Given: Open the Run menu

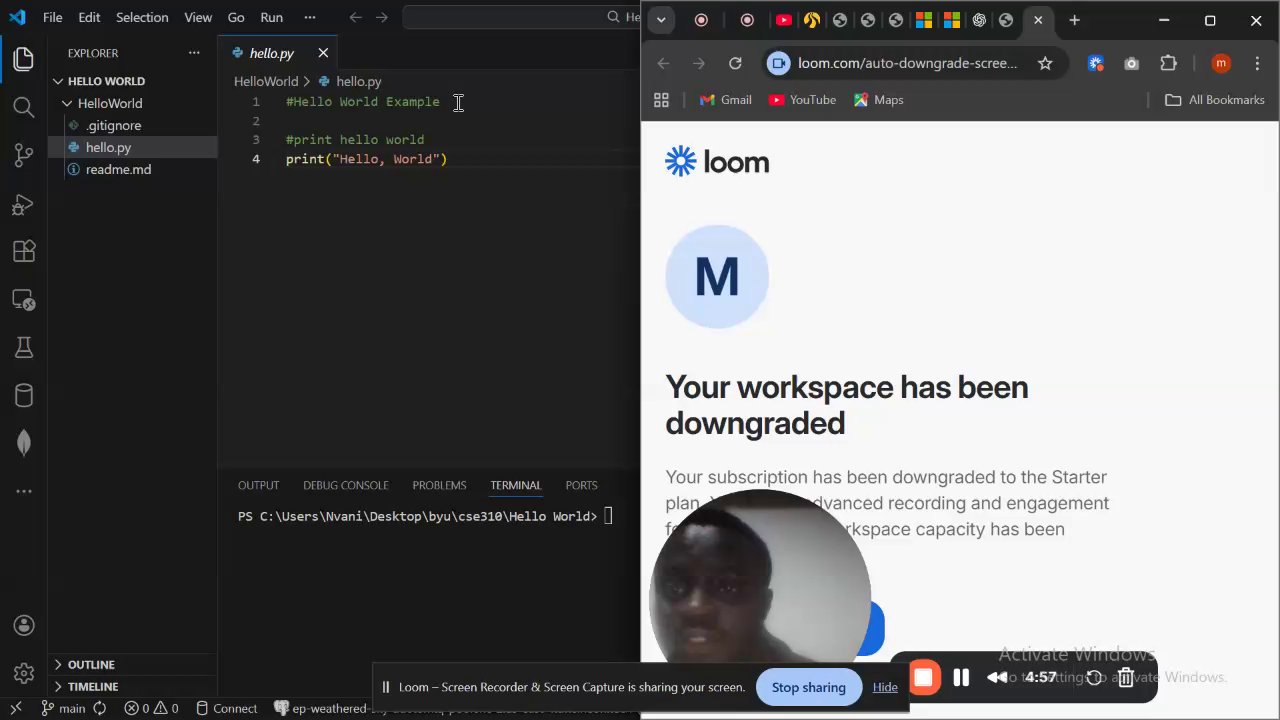Looking at the screenshot, I should (x=271, y=17).
